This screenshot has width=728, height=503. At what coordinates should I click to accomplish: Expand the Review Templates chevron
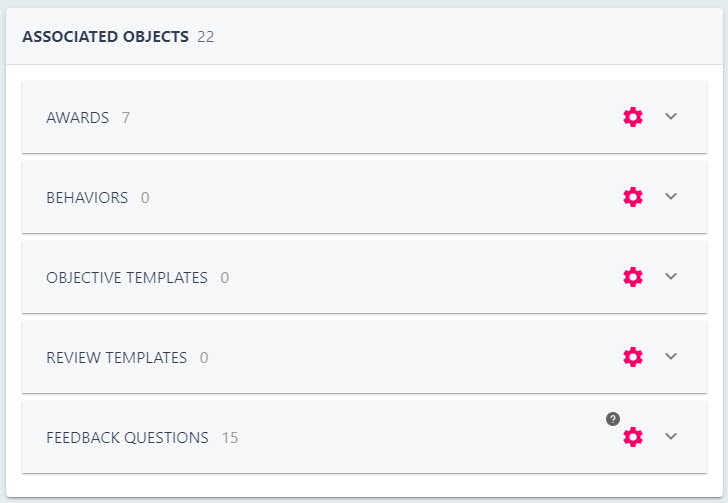(671, 356)
